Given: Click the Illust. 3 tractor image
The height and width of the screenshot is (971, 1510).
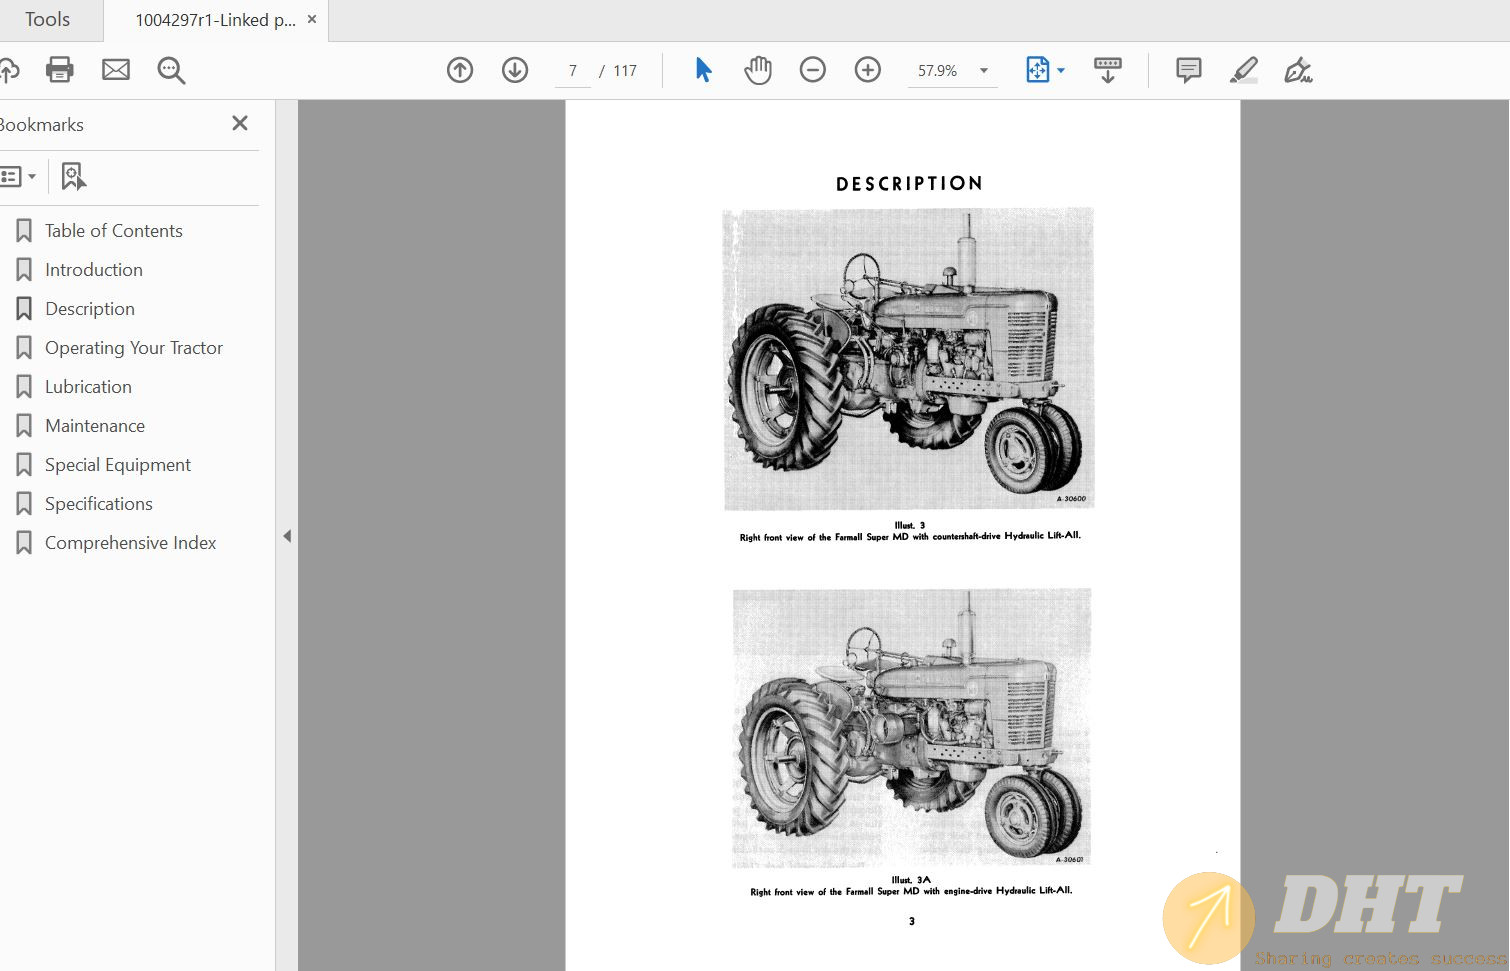Looking at the screenshot, I should pos(908,359).
